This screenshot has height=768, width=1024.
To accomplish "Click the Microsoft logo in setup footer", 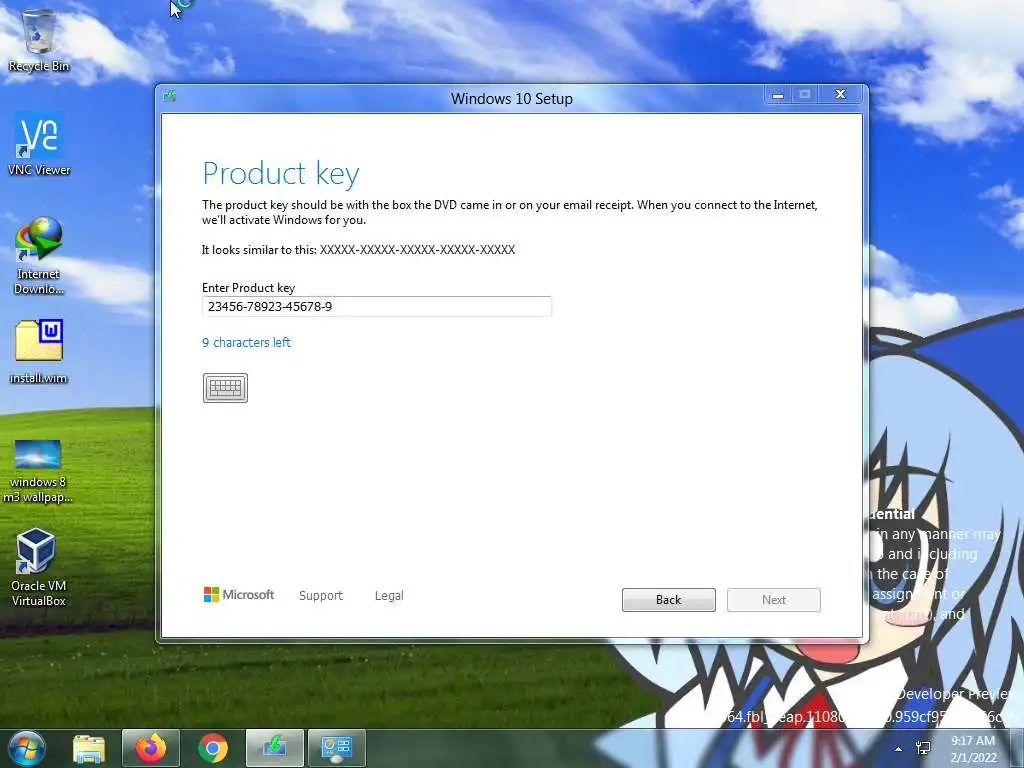I will 239,595.
